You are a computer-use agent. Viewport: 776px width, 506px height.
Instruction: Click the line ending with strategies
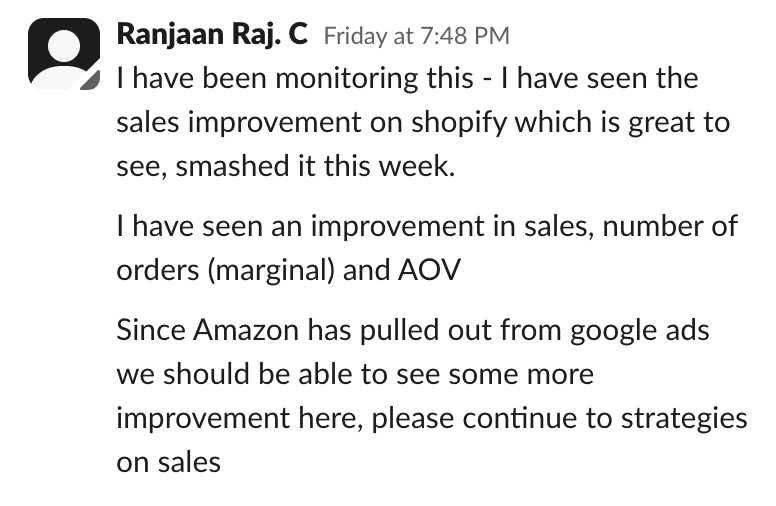pos(432,418)
